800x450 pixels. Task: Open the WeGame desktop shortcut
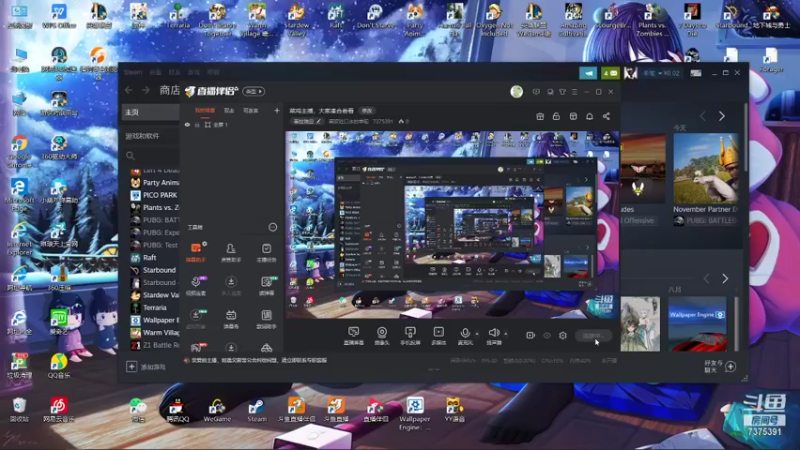(x=217, y=410)
